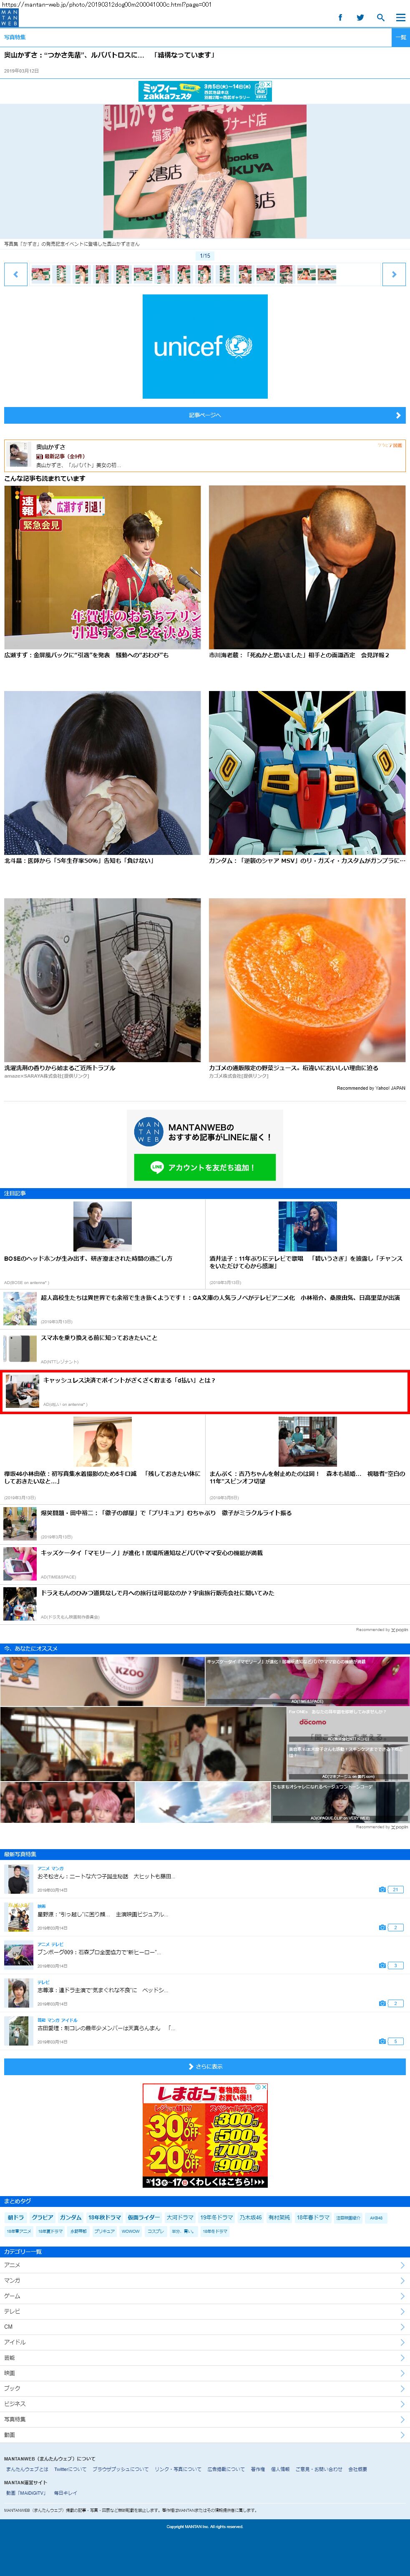This screenshot has height=2576, width=410.
Task: Select the 仮面ライダー tag
Action: pyautogui.click(x=143, y=2217)
